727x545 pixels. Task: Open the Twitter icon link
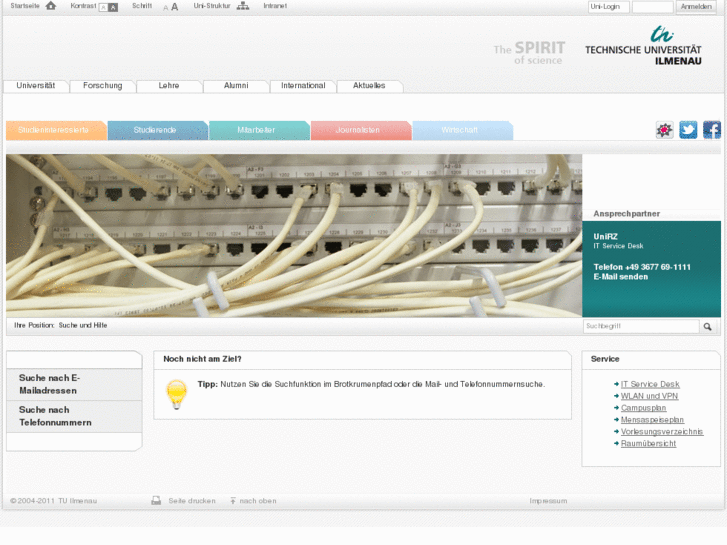pyautogui.click(x=688, y=130)
